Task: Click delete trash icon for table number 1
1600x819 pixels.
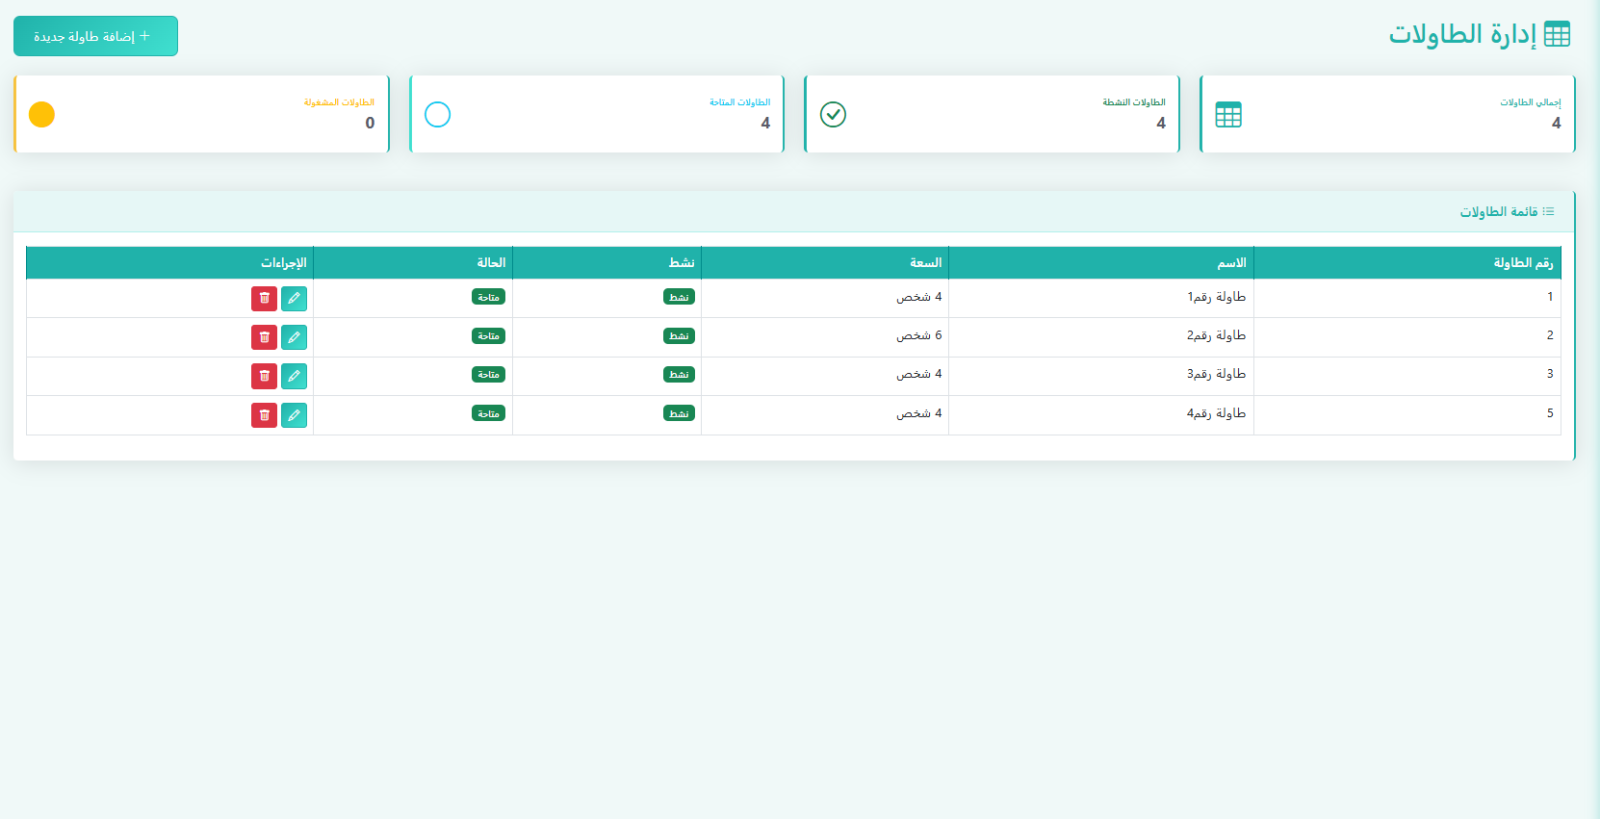Action: coord(264,298)
